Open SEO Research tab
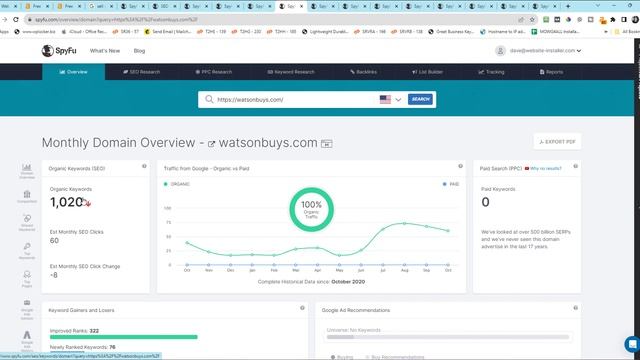This screenshot has height=360, width=640. point(142,72)
